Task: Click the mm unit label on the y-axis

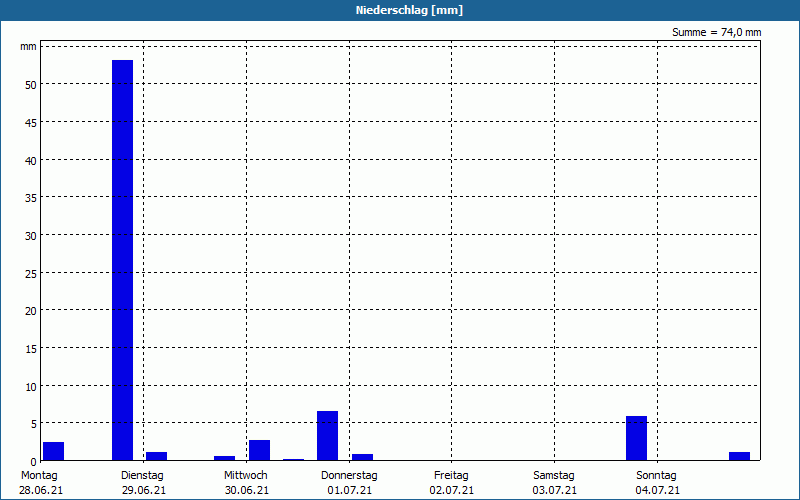Action: click(29, 47)
